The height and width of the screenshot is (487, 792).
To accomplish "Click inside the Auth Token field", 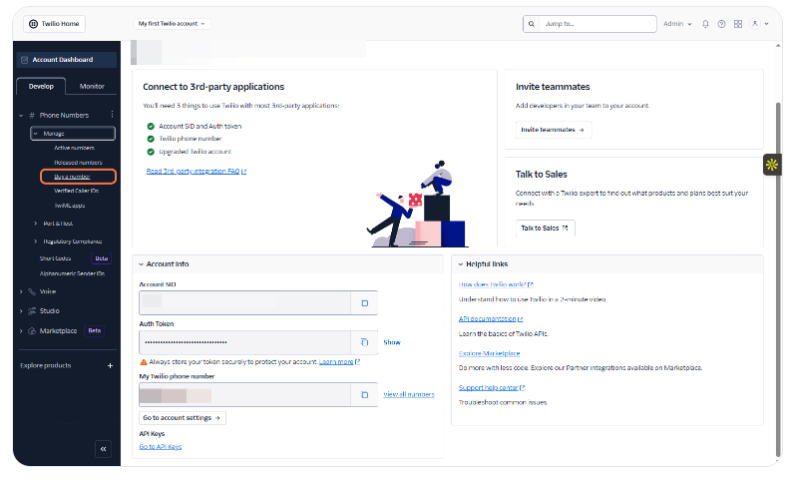I will [245, 343].
